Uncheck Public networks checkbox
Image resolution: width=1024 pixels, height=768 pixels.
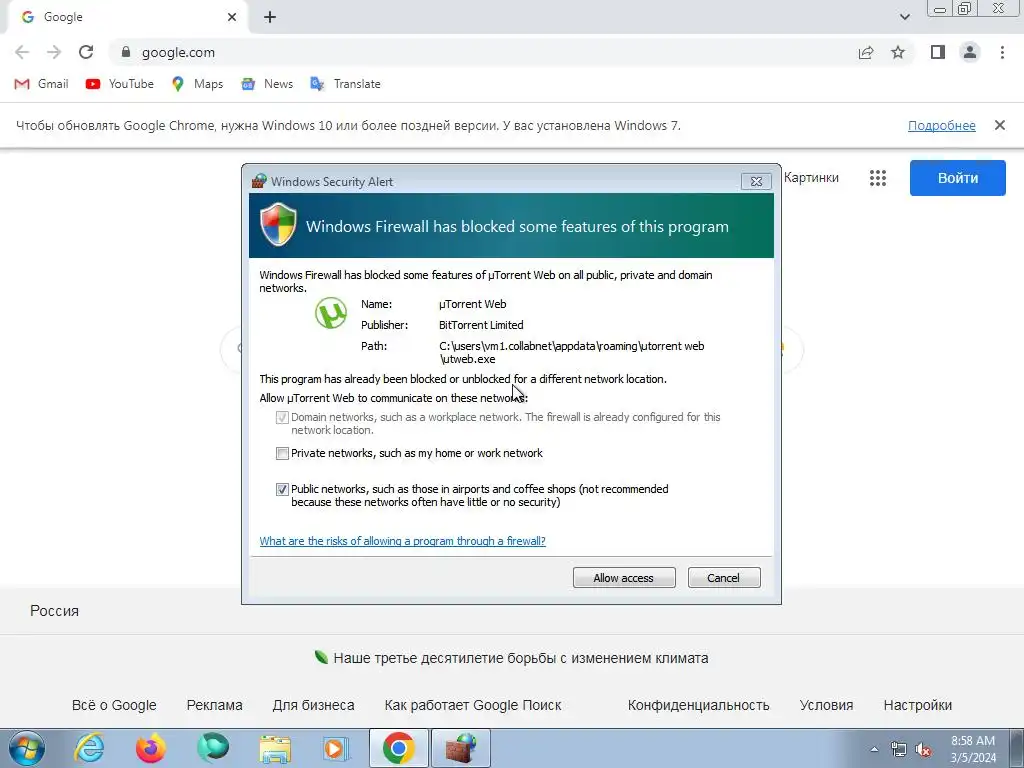(x=282, y=489)
